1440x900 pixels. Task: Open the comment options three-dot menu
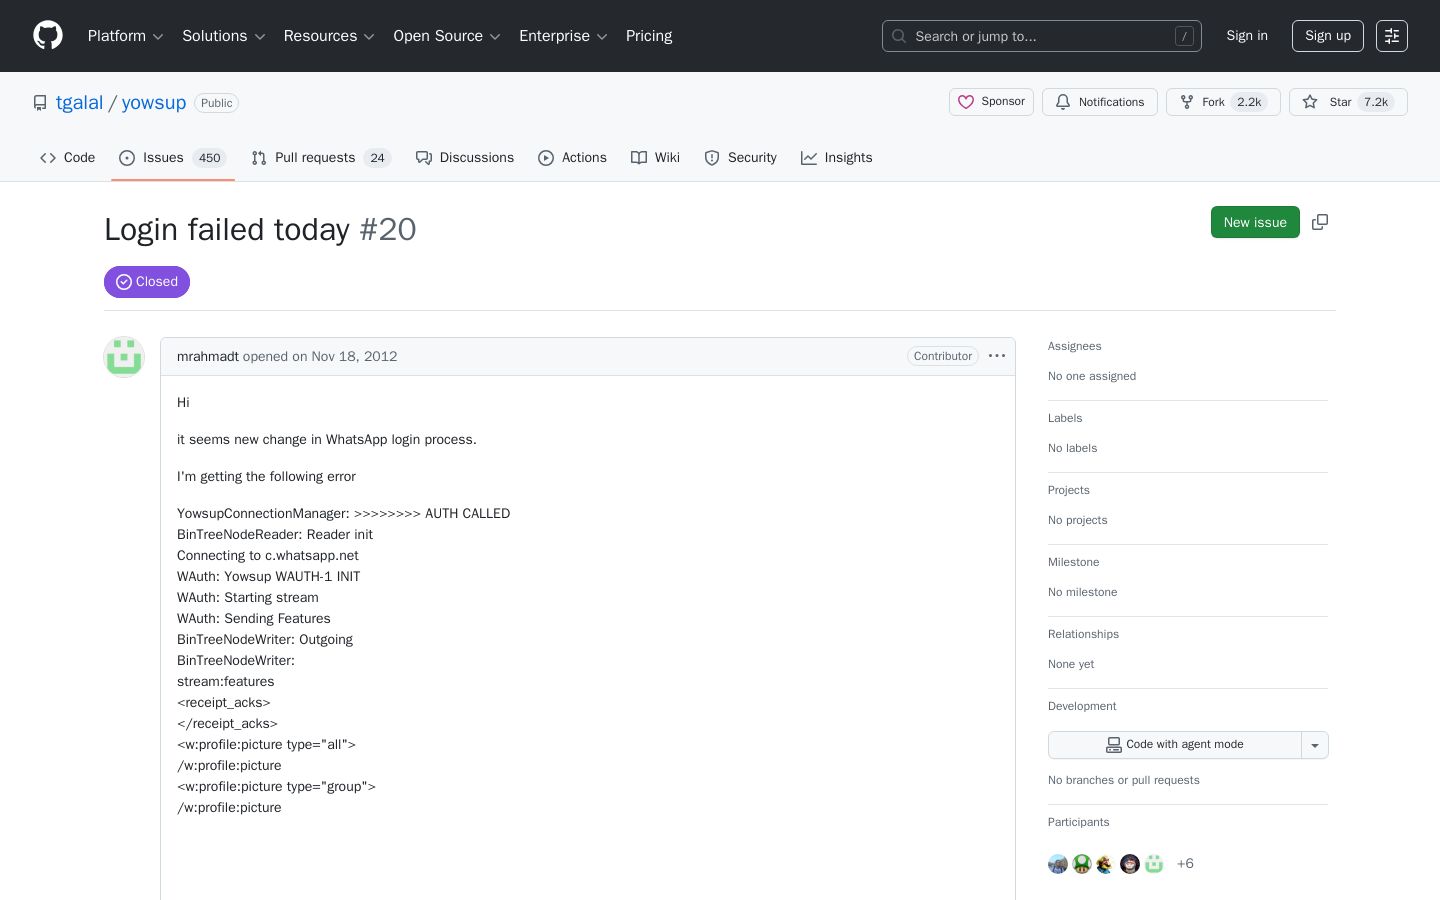point(997,356)
